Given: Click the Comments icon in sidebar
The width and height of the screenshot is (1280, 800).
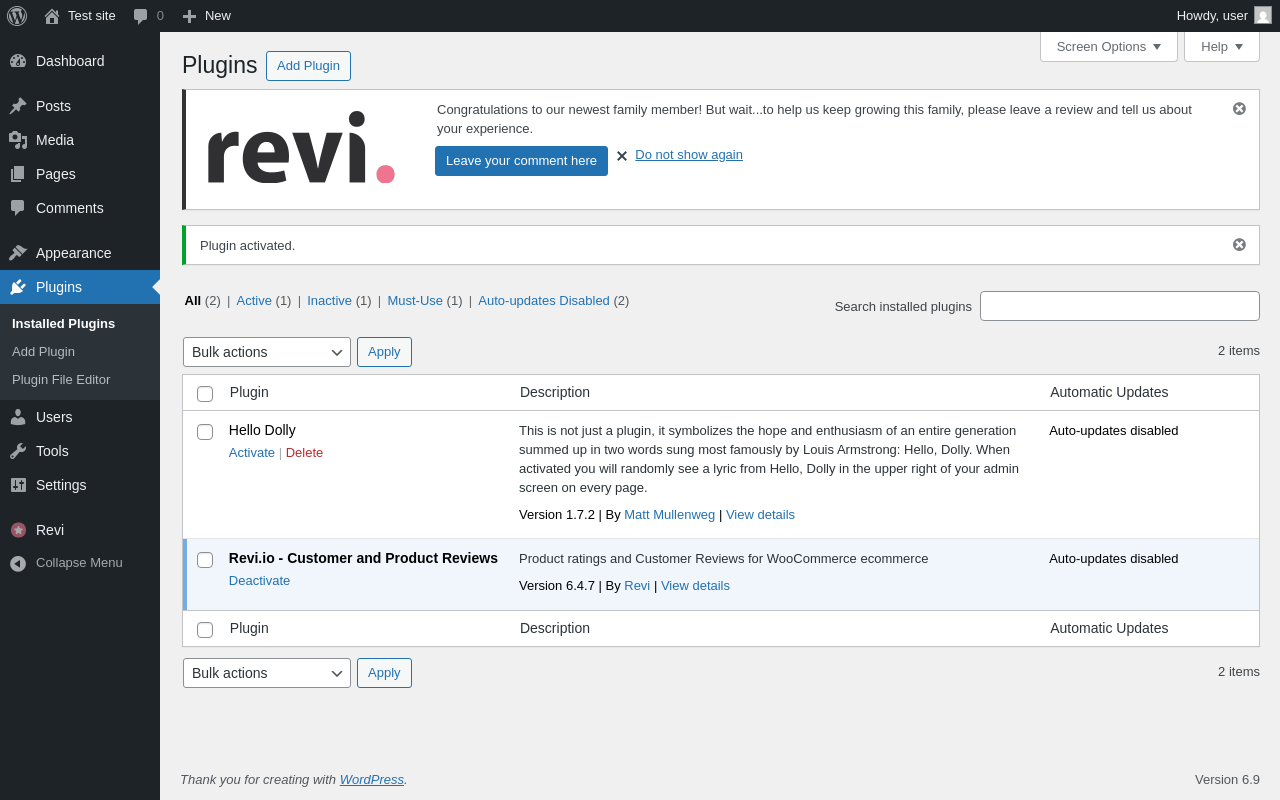Looking at the screenshot, I should [18, 208].
